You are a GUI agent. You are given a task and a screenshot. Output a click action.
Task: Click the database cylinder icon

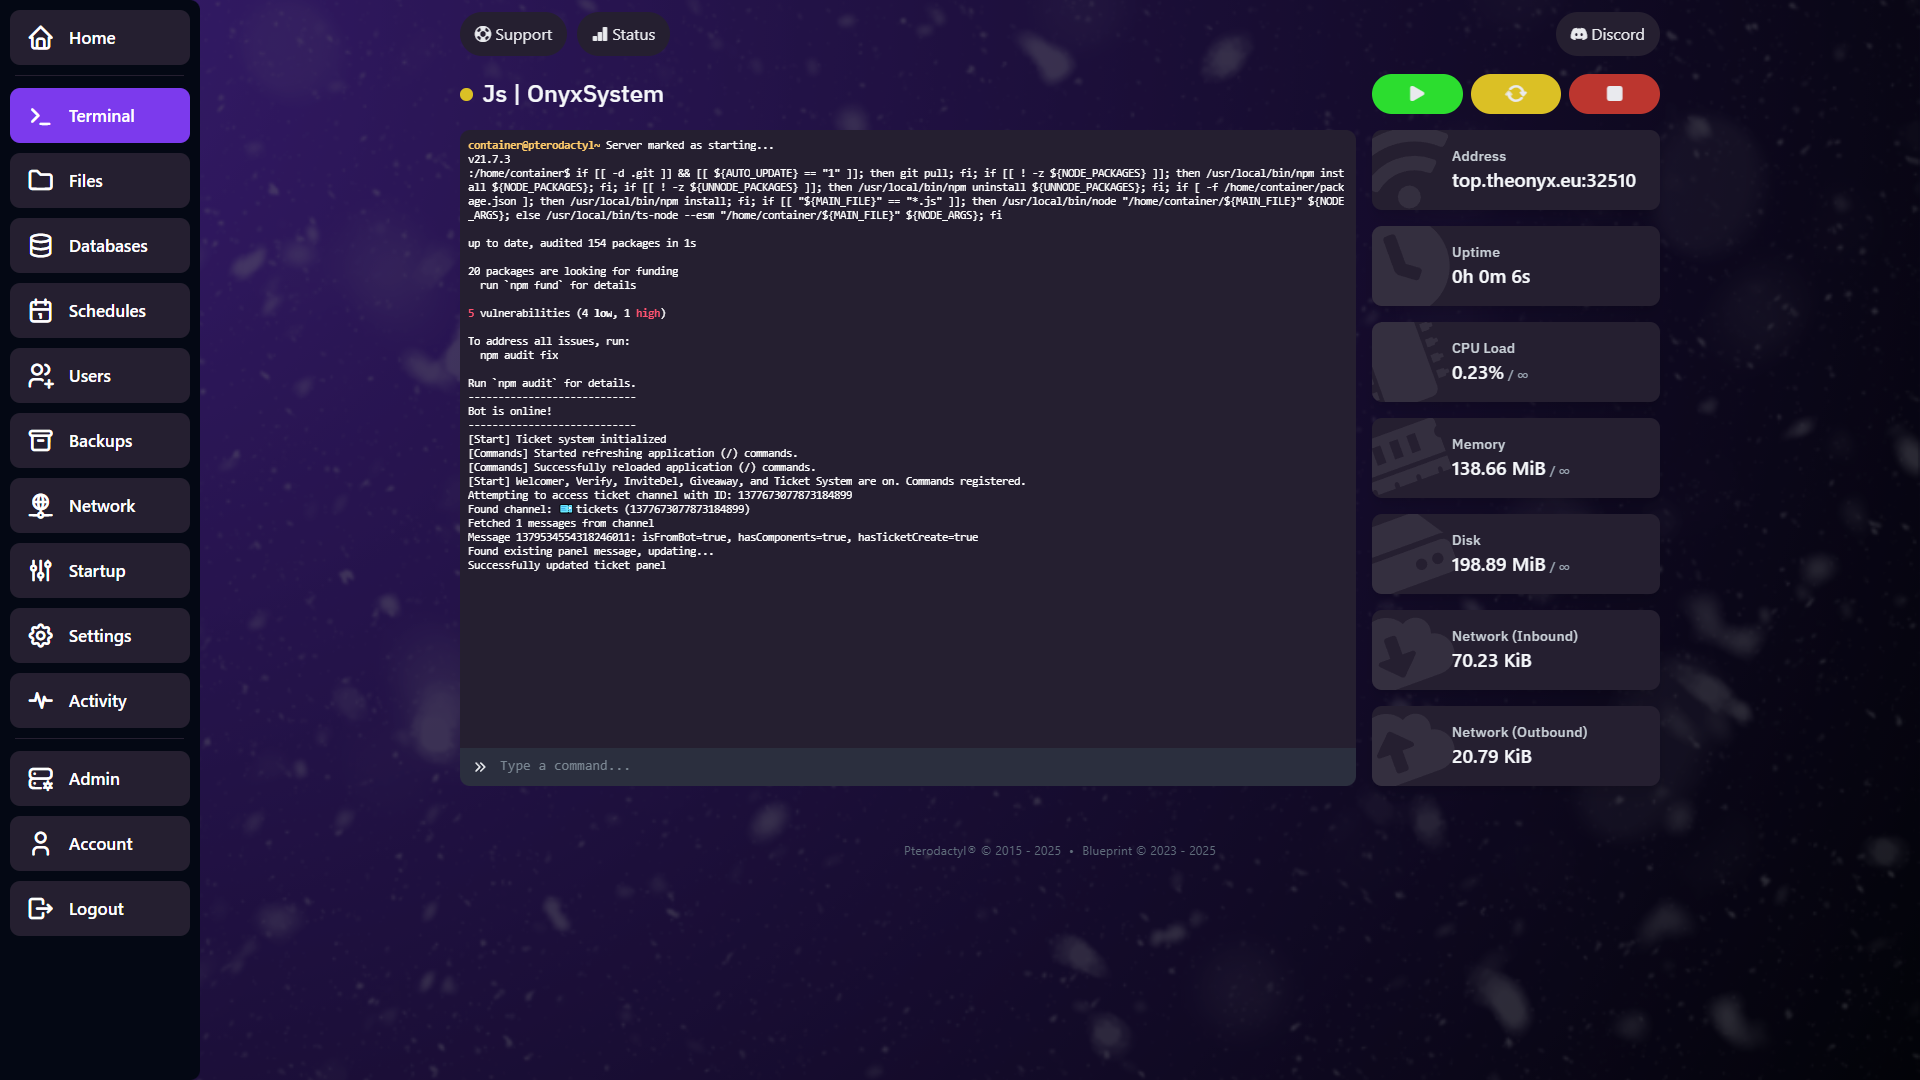click(41, 246)
